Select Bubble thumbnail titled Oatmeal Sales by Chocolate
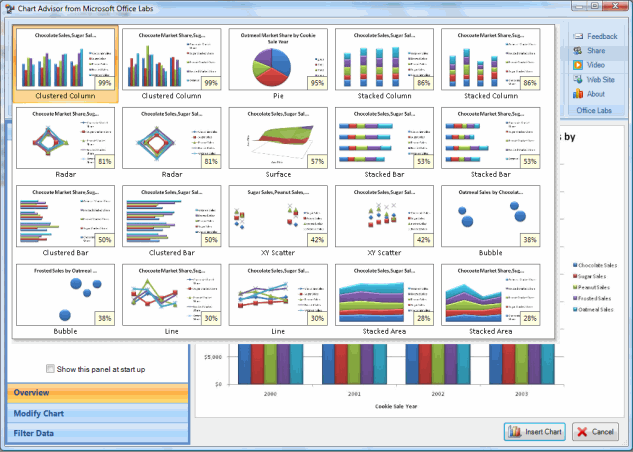The height and width of the screenshot is (452, 633). [x=490, y=216]
